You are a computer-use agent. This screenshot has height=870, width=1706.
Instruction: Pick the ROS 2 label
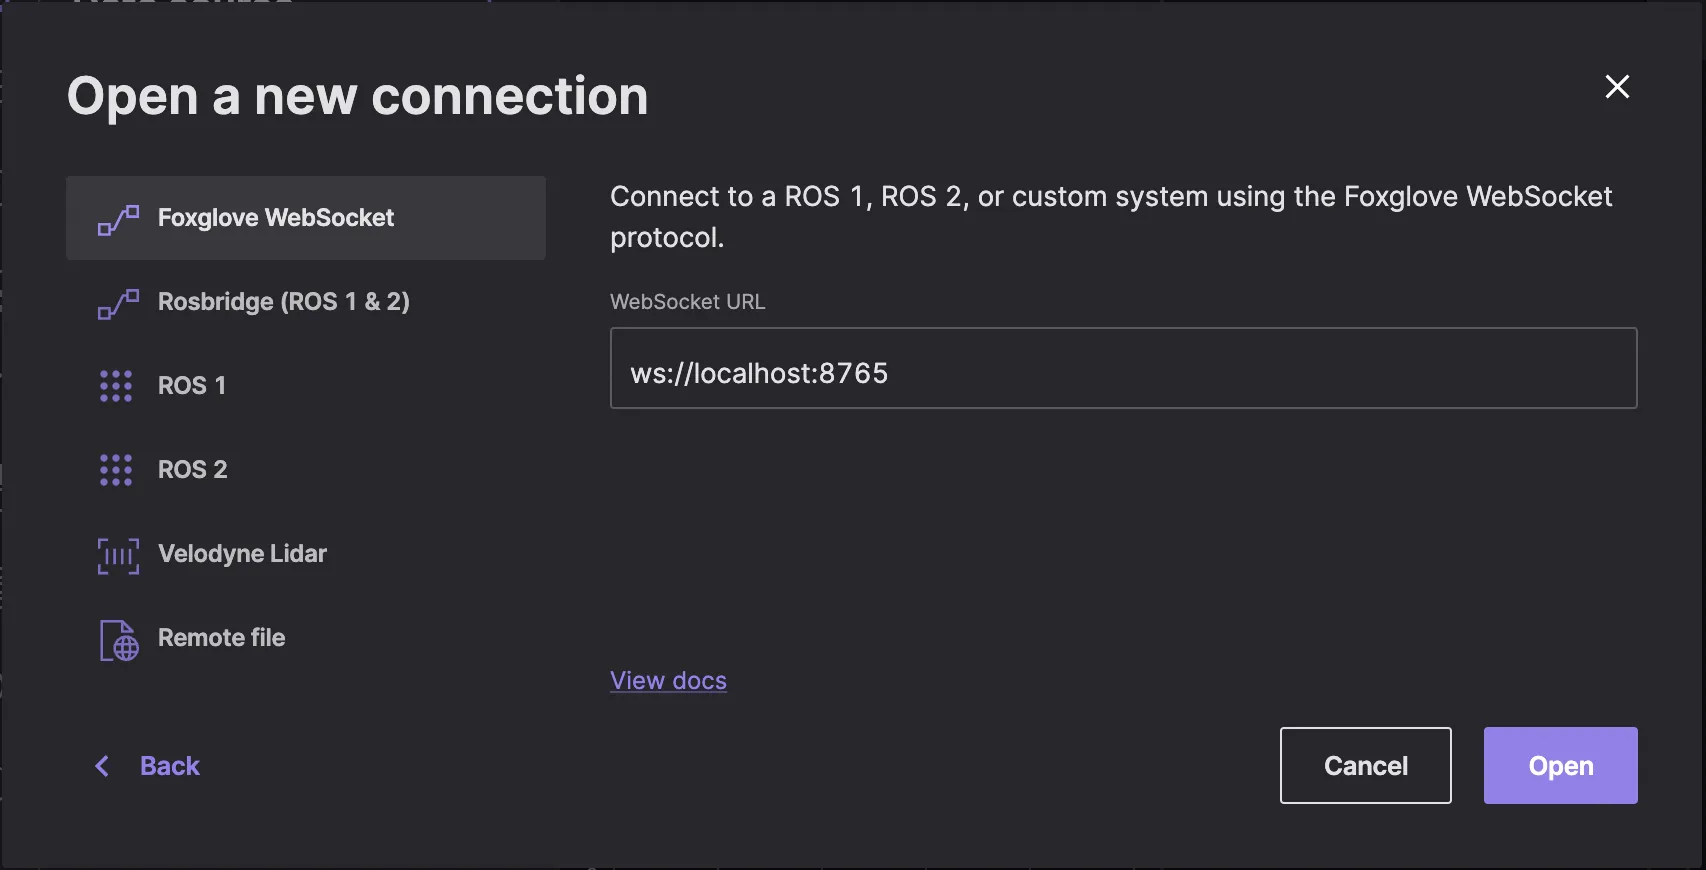click(193, 470)
